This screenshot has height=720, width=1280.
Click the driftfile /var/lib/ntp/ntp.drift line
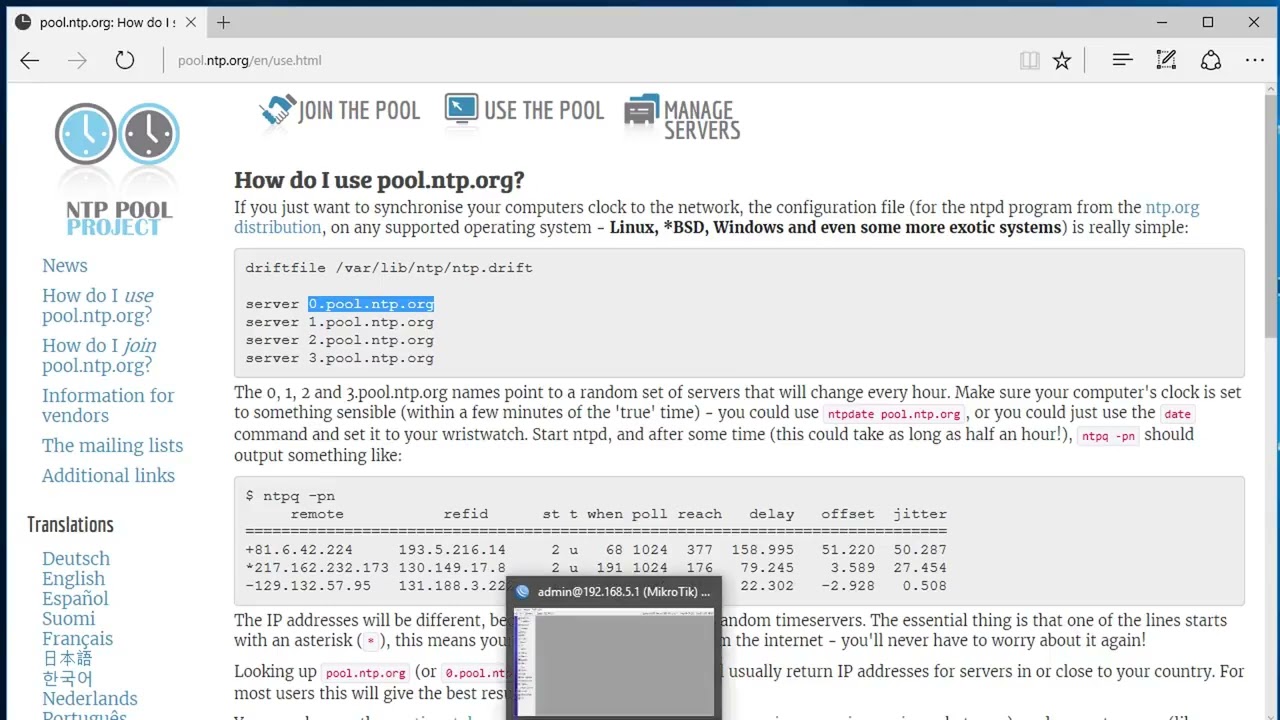389,268
